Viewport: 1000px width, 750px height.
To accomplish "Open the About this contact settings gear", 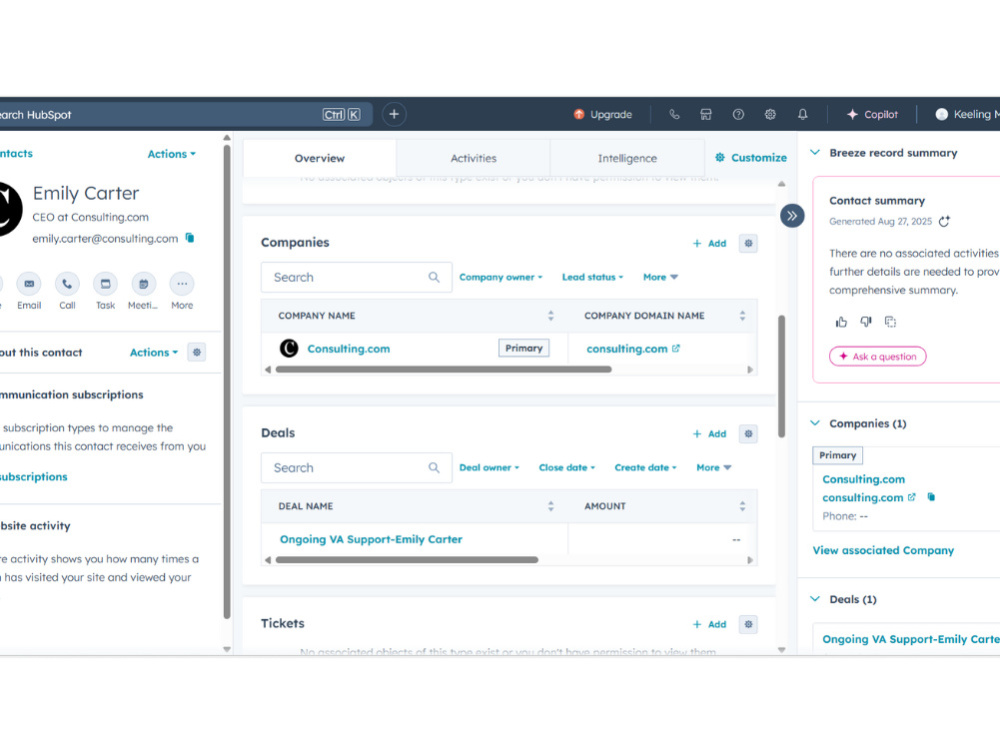I will (196, 352).
